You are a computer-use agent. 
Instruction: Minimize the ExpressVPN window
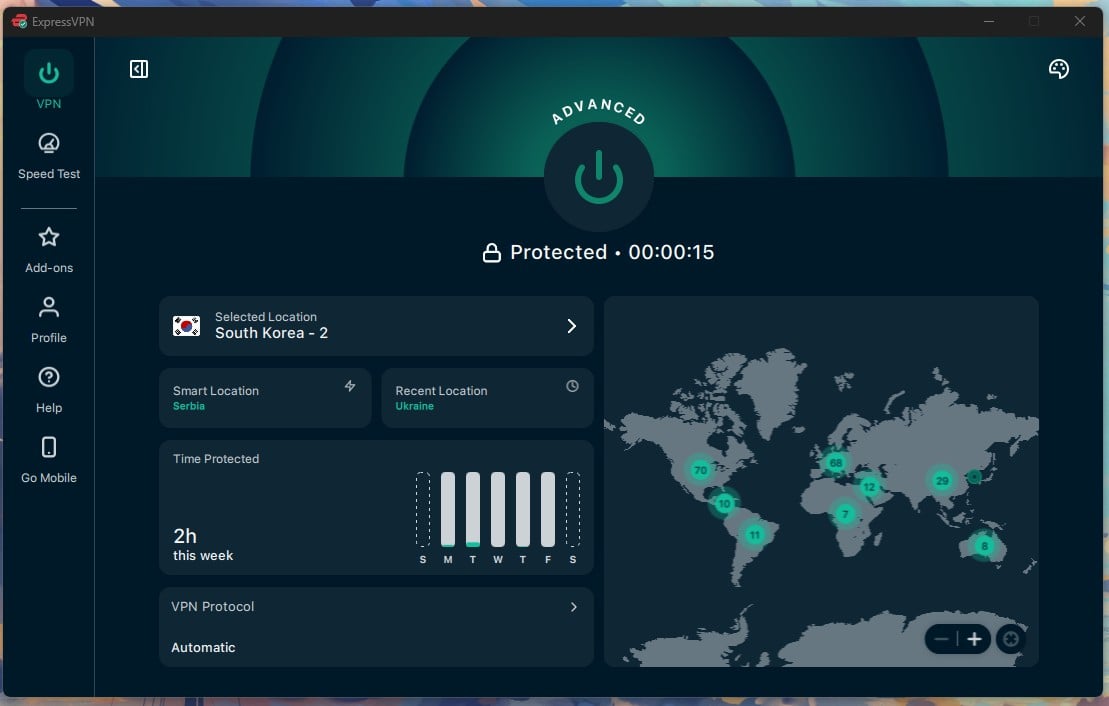coord(989,21)
